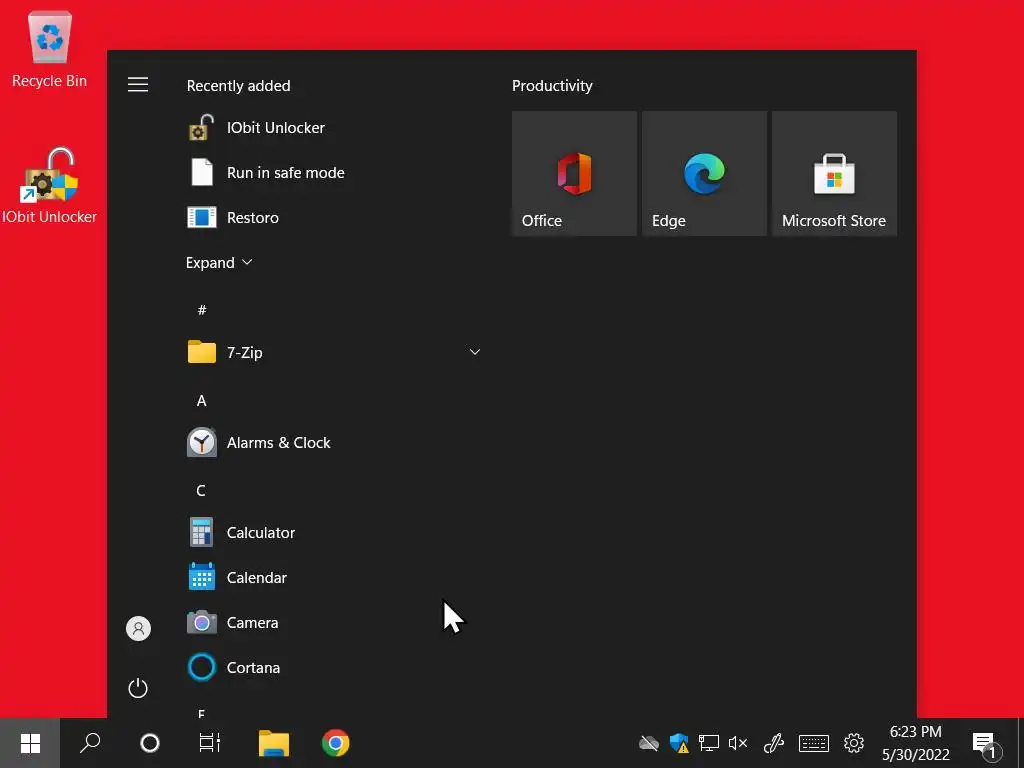Click the Cortana circle on taskbar
This screenshot has width=1024, height=768.
click(x=150, y=743)
